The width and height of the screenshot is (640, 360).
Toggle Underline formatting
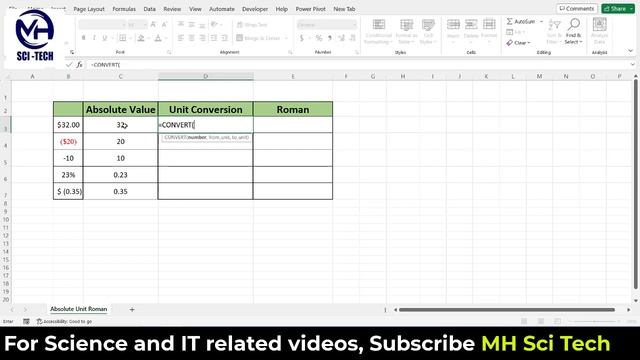point(105,38)
